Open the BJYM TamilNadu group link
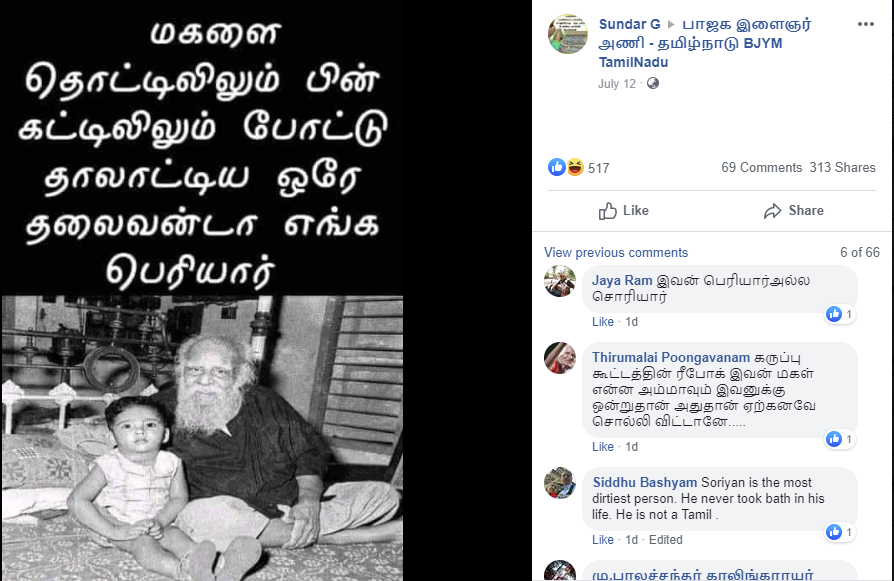Screen dimensions: 894x581 pos(705,43)
